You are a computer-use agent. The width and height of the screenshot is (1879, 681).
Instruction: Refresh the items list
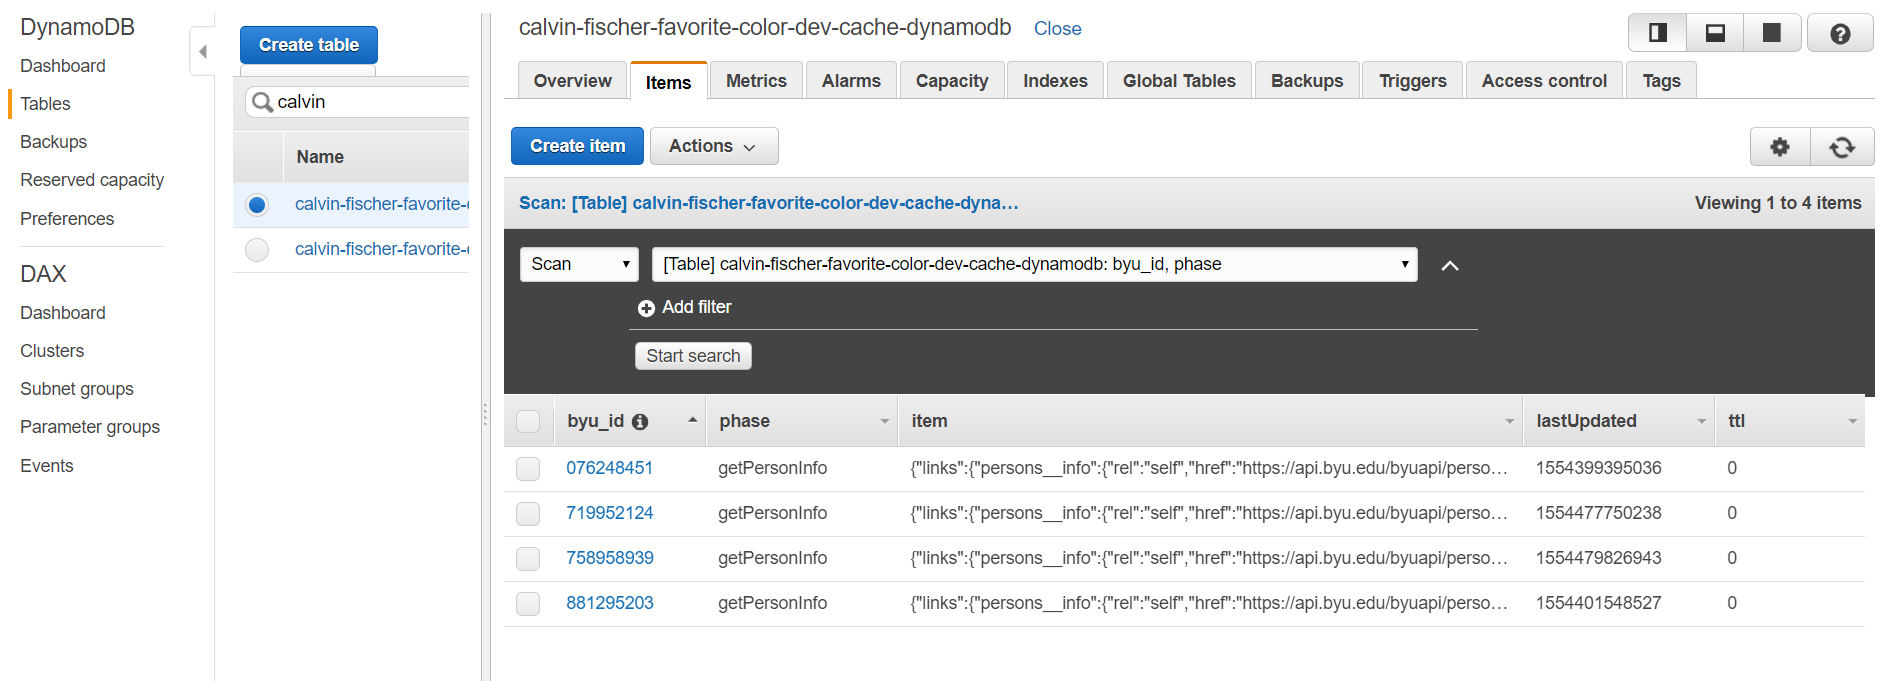1842,147
